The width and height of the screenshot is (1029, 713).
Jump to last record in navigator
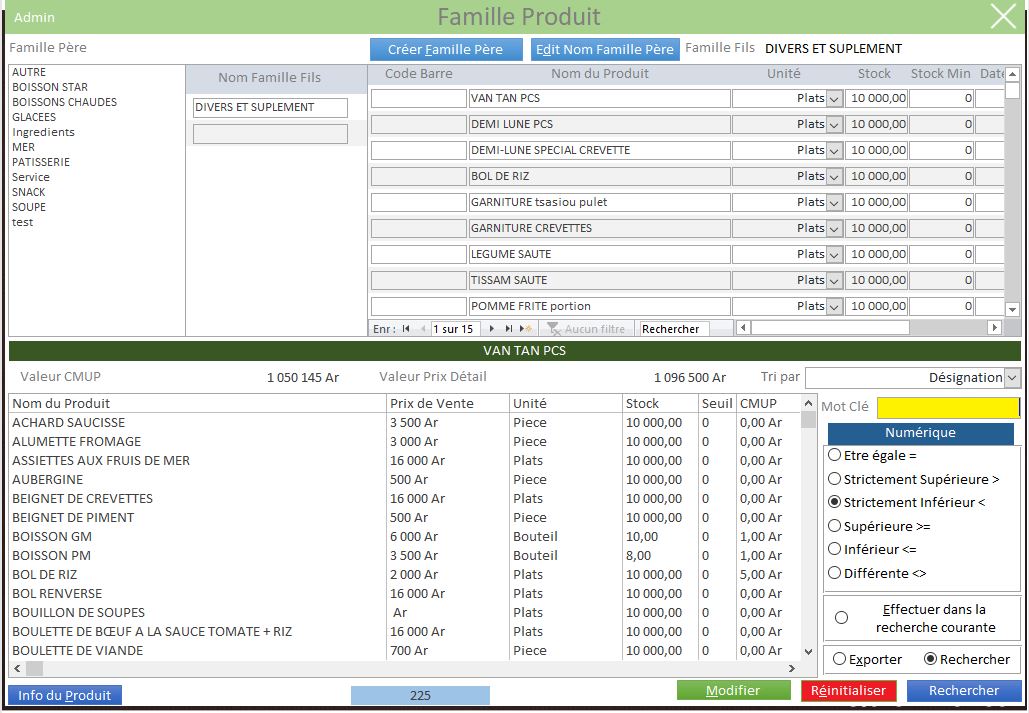pos(508,329)
